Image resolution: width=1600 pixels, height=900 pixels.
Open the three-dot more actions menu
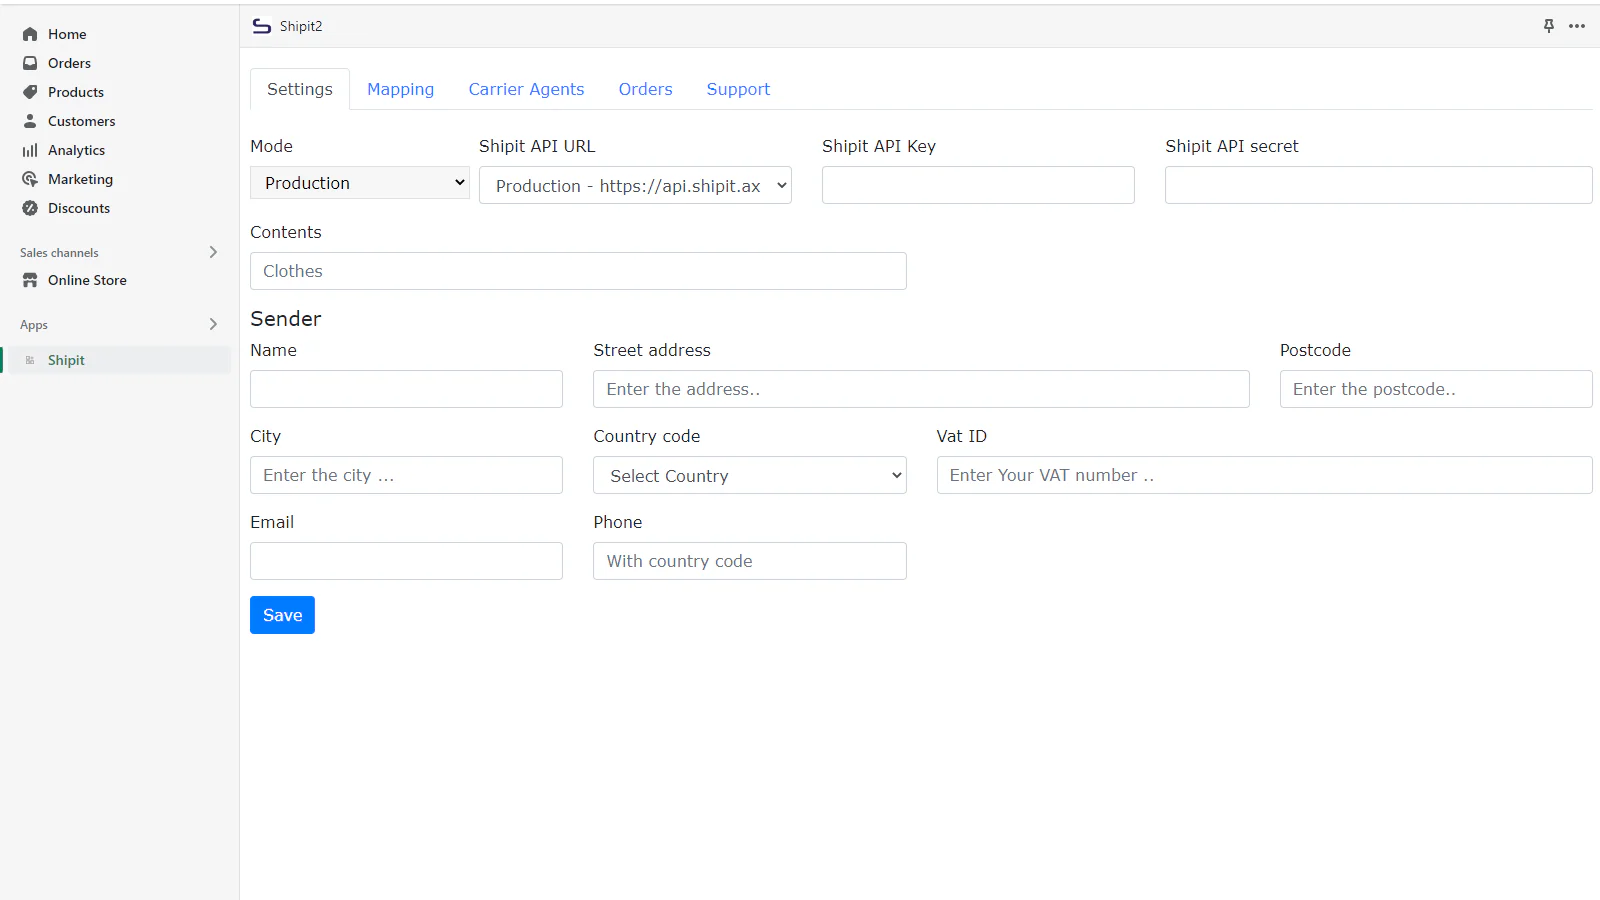pos(1577,26)
